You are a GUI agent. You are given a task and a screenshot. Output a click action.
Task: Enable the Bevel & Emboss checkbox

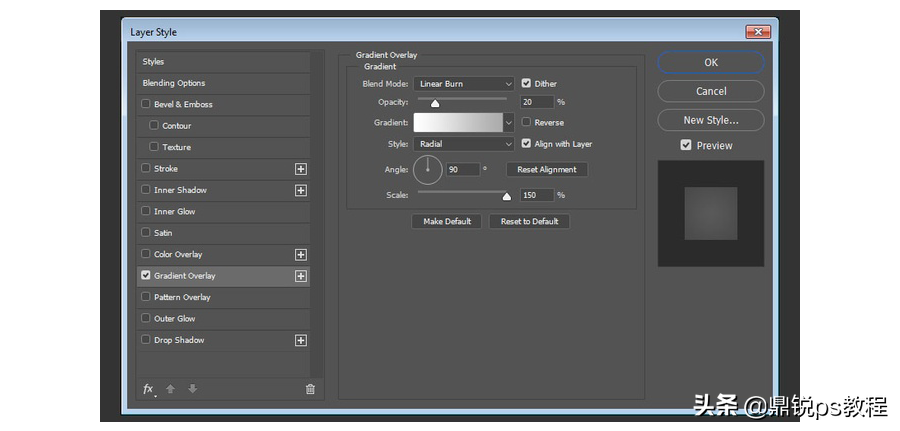tap(146, 104)
